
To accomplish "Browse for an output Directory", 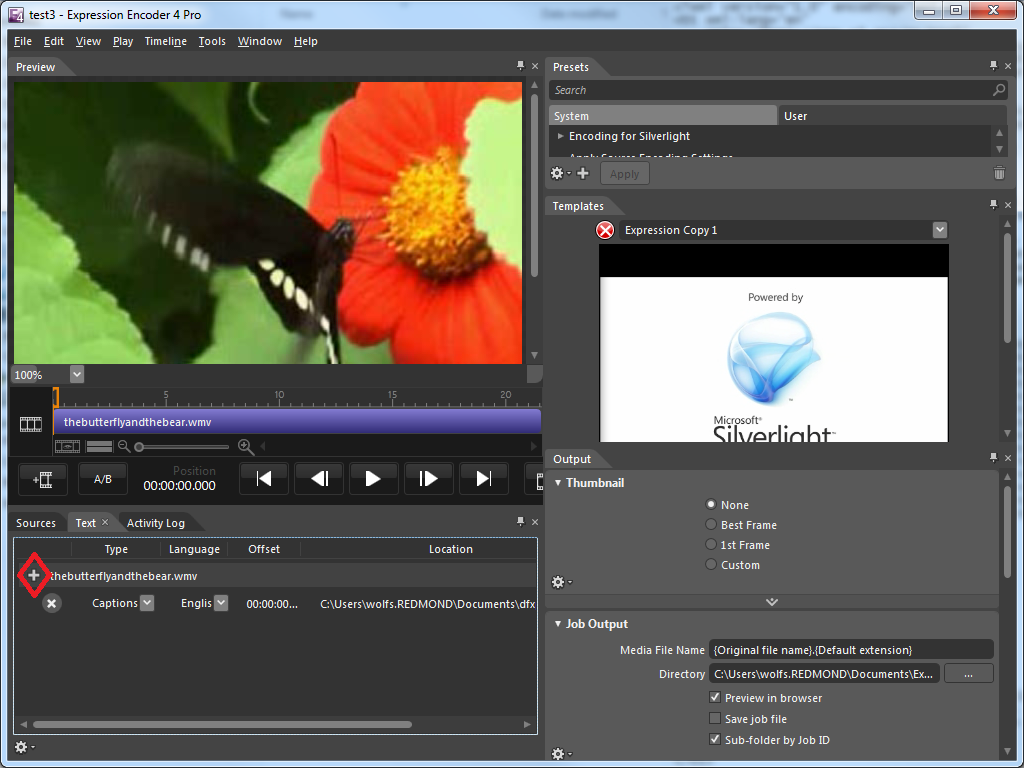I will coord(967,673).
